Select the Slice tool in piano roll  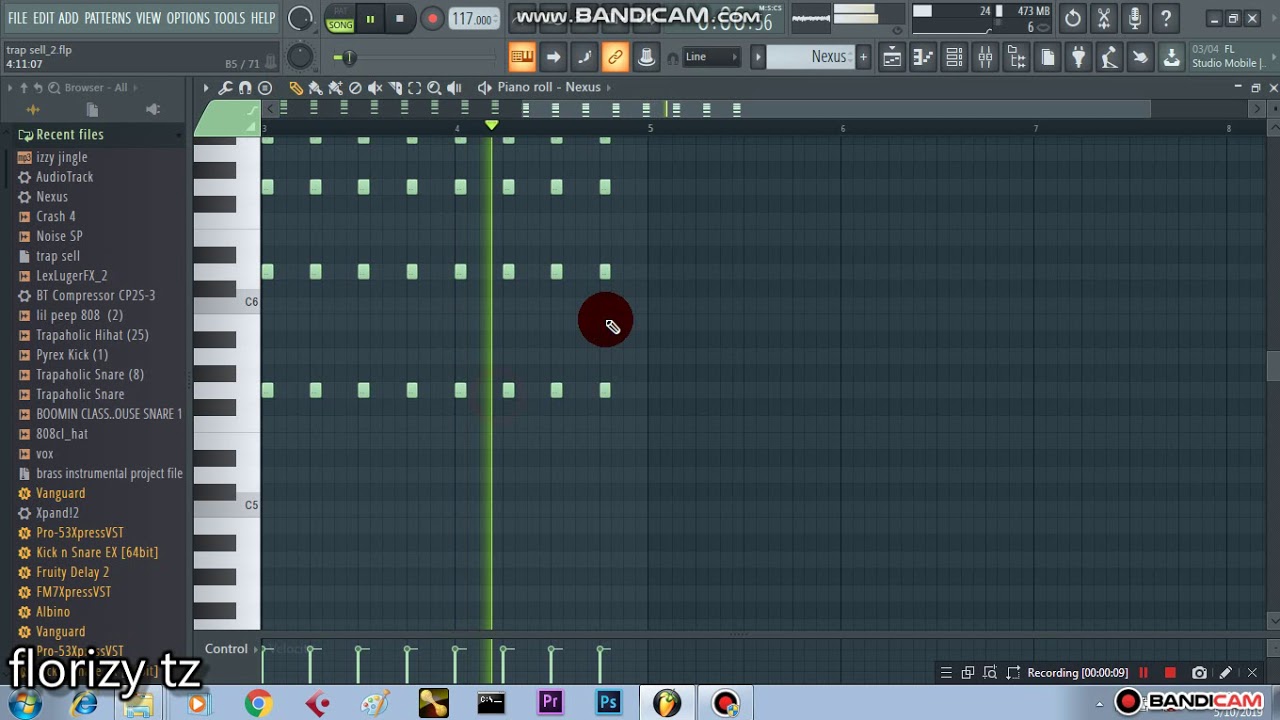395,88
